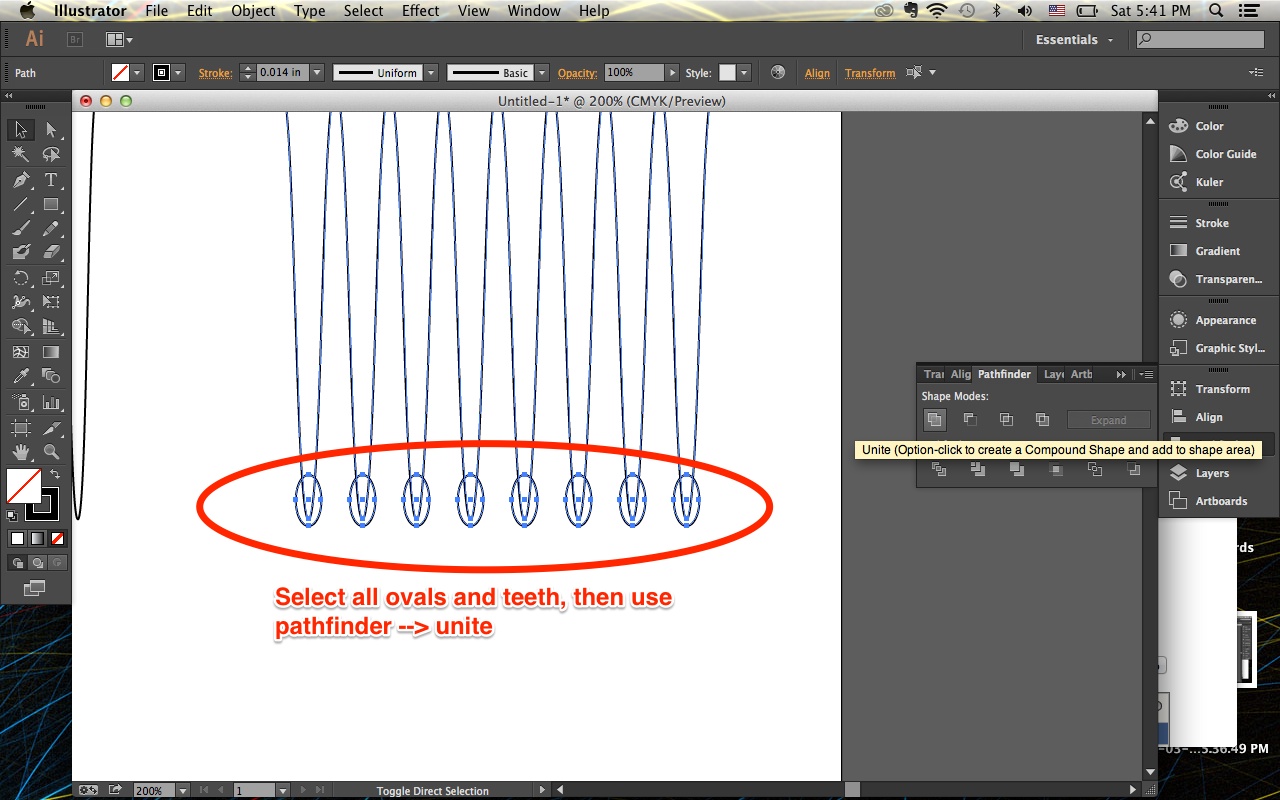Select the Pen tool
The image size is (1280, 800).
coord(20,180)
